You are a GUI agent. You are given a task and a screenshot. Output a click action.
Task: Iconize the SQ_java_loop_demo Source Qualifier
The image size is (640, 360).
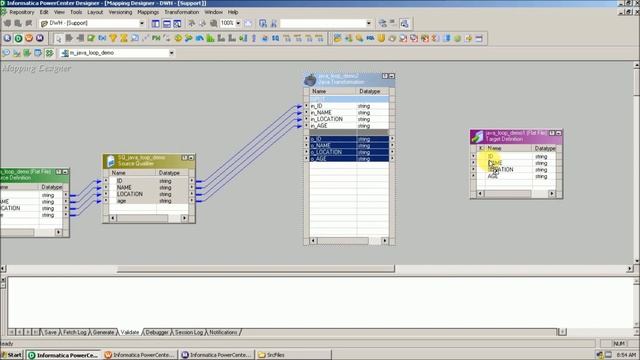[191, 158]
